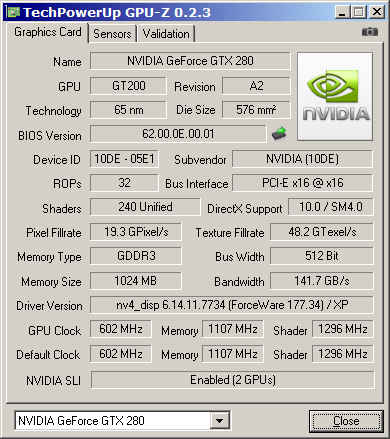Close the window with title bar X
The image size is (390, 439).
tap(377, 12)
